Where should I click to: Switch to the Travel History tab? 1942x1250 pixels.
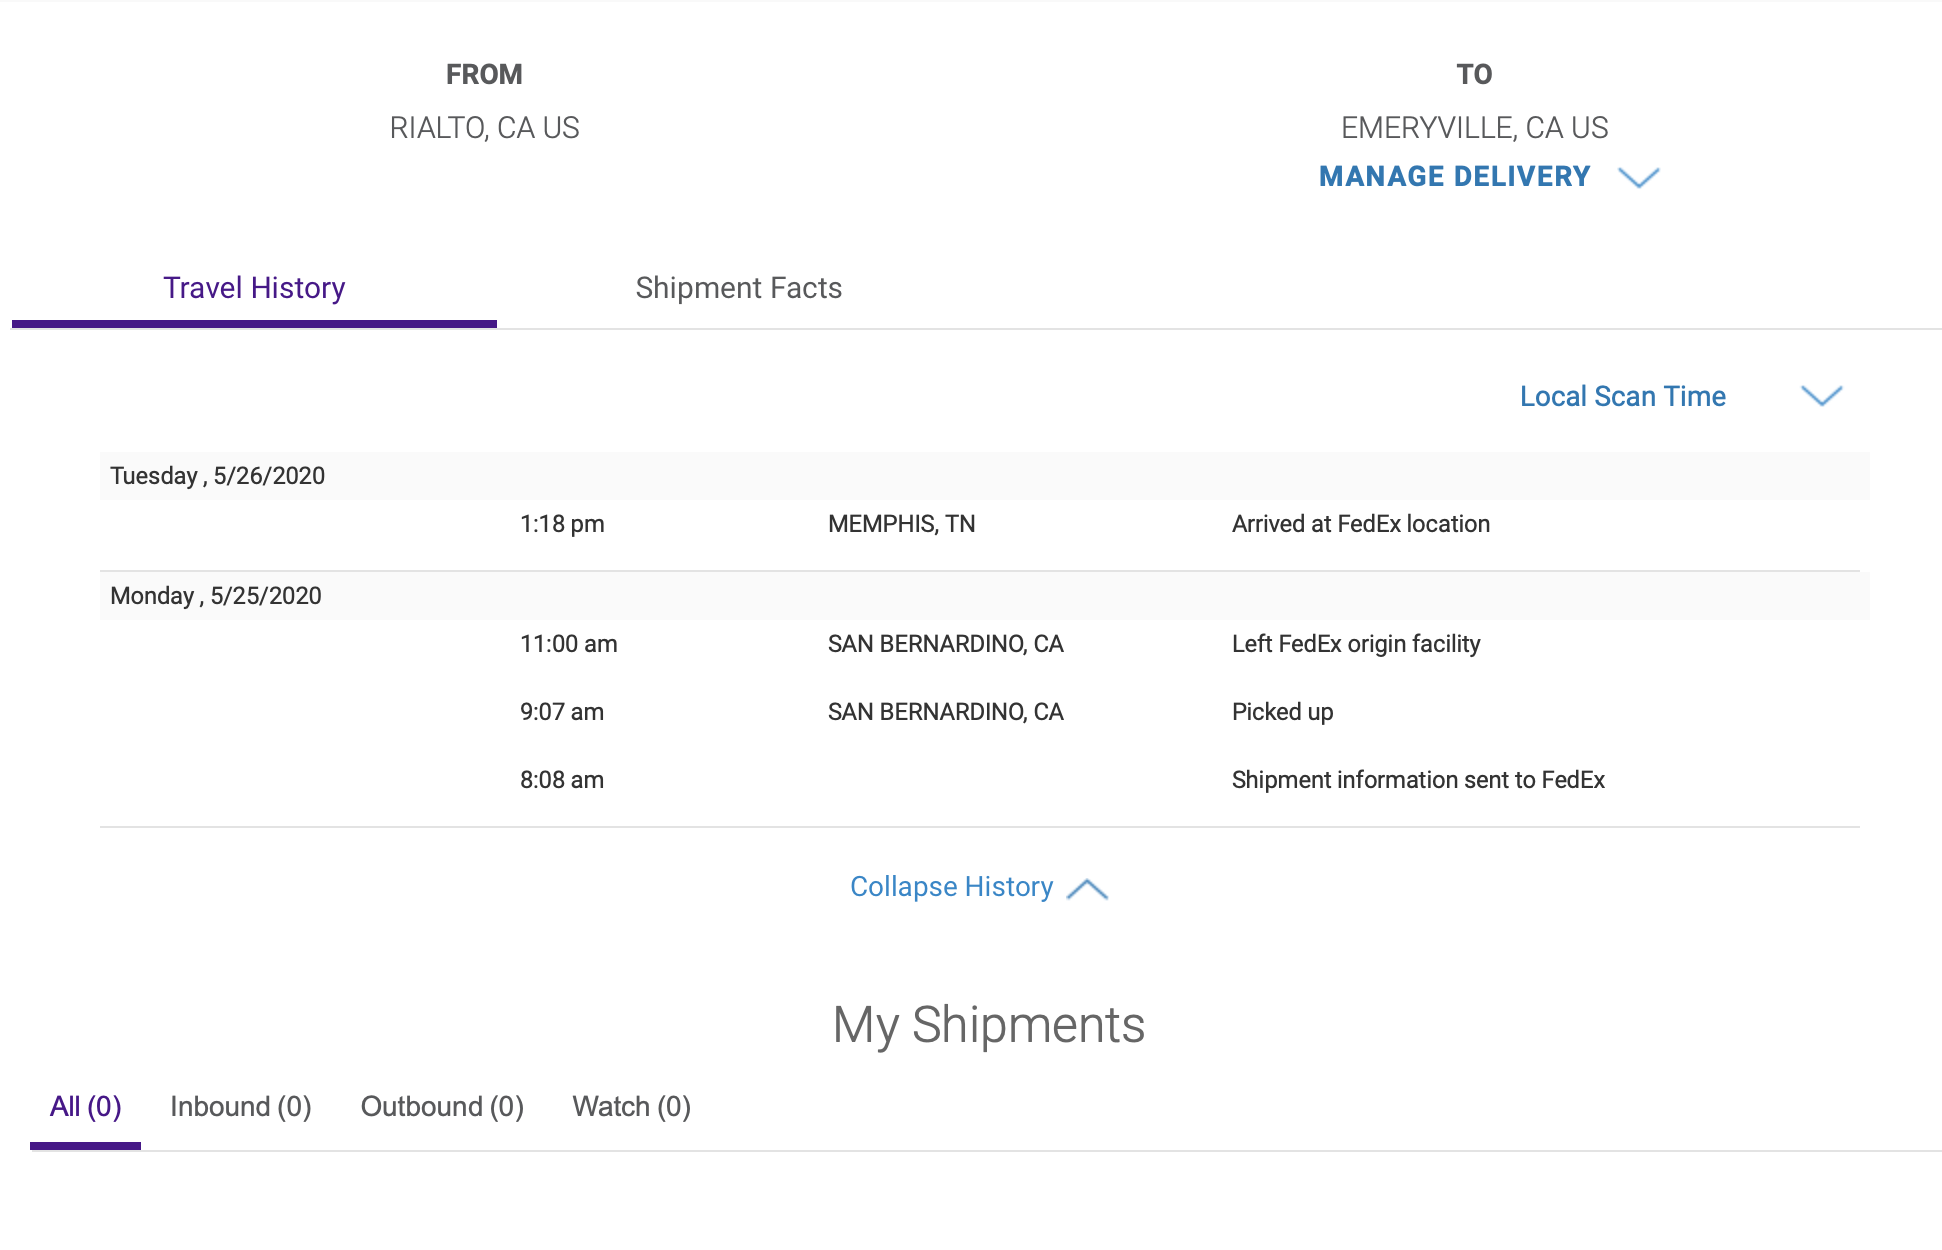click(x=254, y=288)
